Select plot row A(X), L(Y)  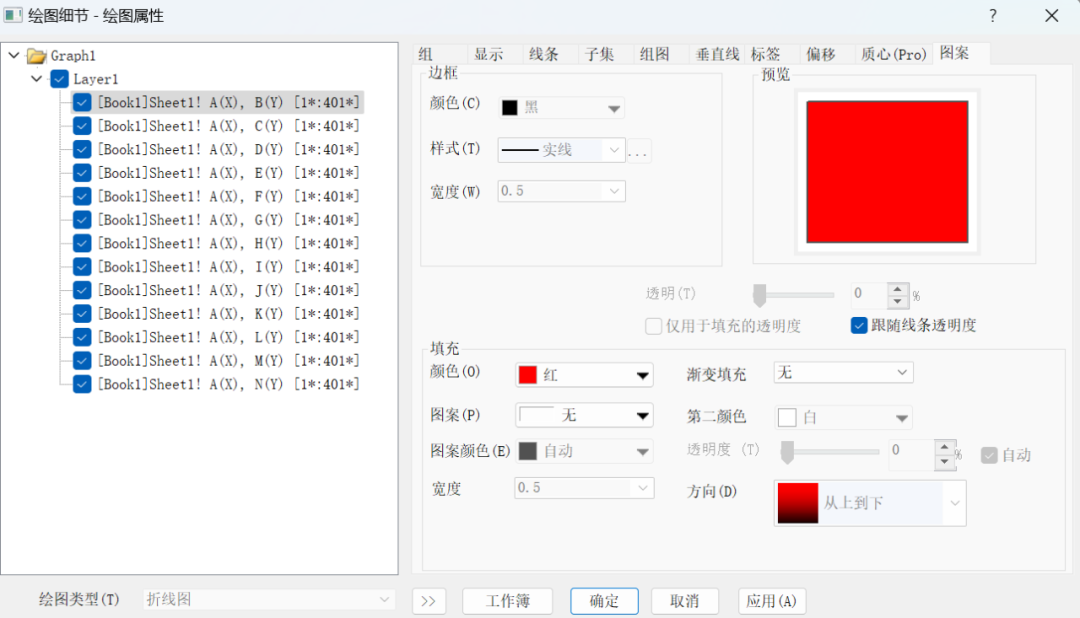coord(228,337)
